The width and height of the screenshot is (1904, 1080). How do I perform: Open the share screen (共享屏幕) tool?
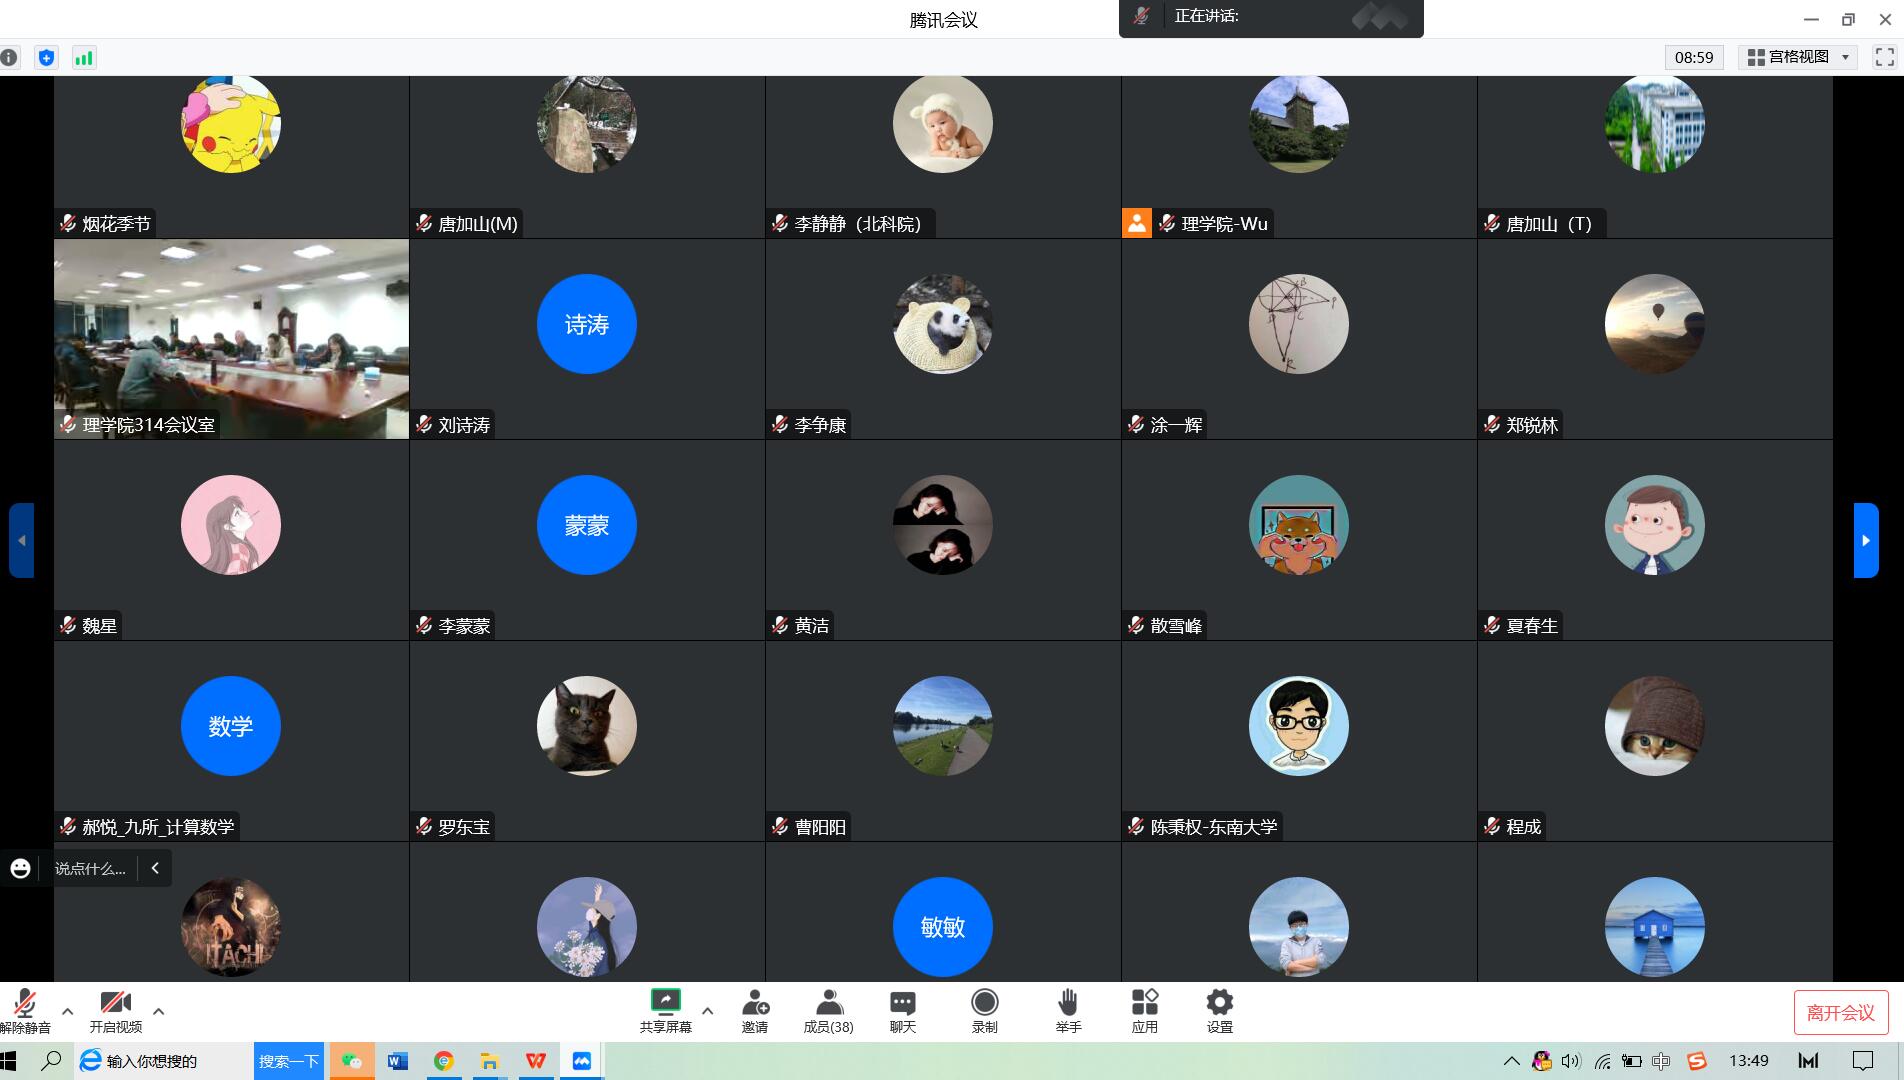665,1010
